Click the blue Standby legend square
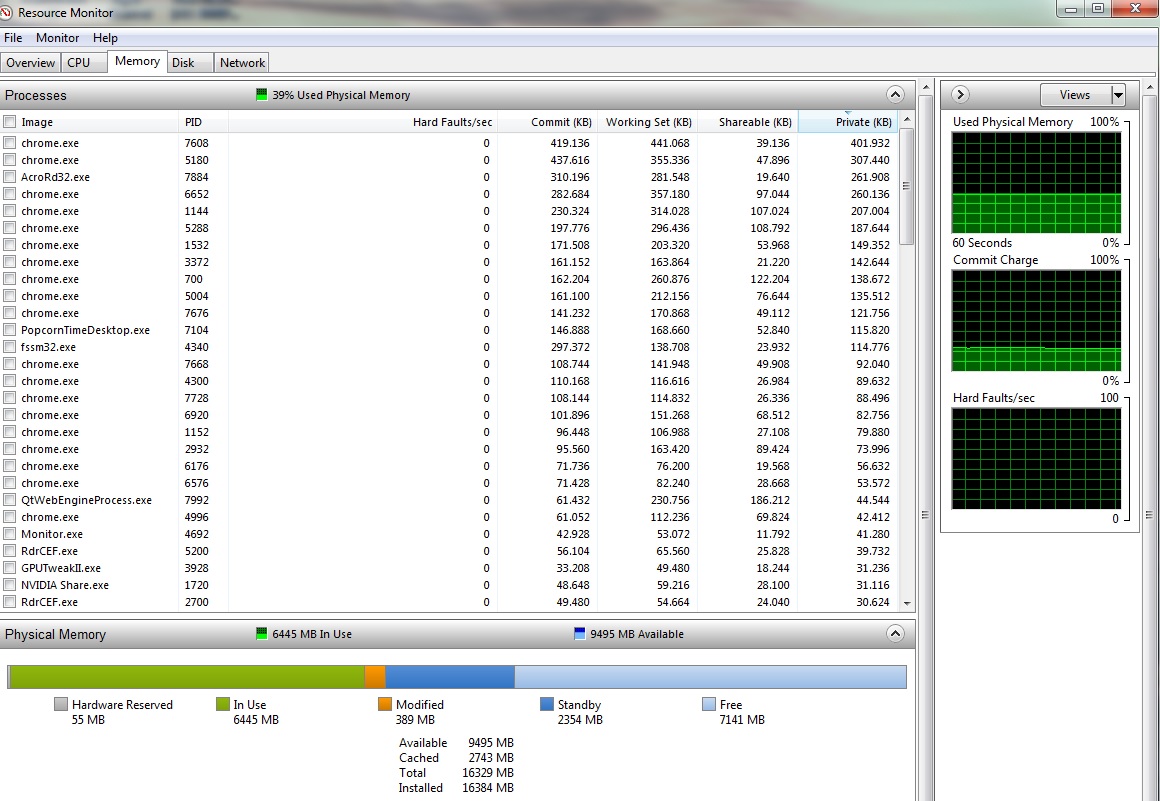Viewport: 1160px width, 801px height. pos(547,705)
